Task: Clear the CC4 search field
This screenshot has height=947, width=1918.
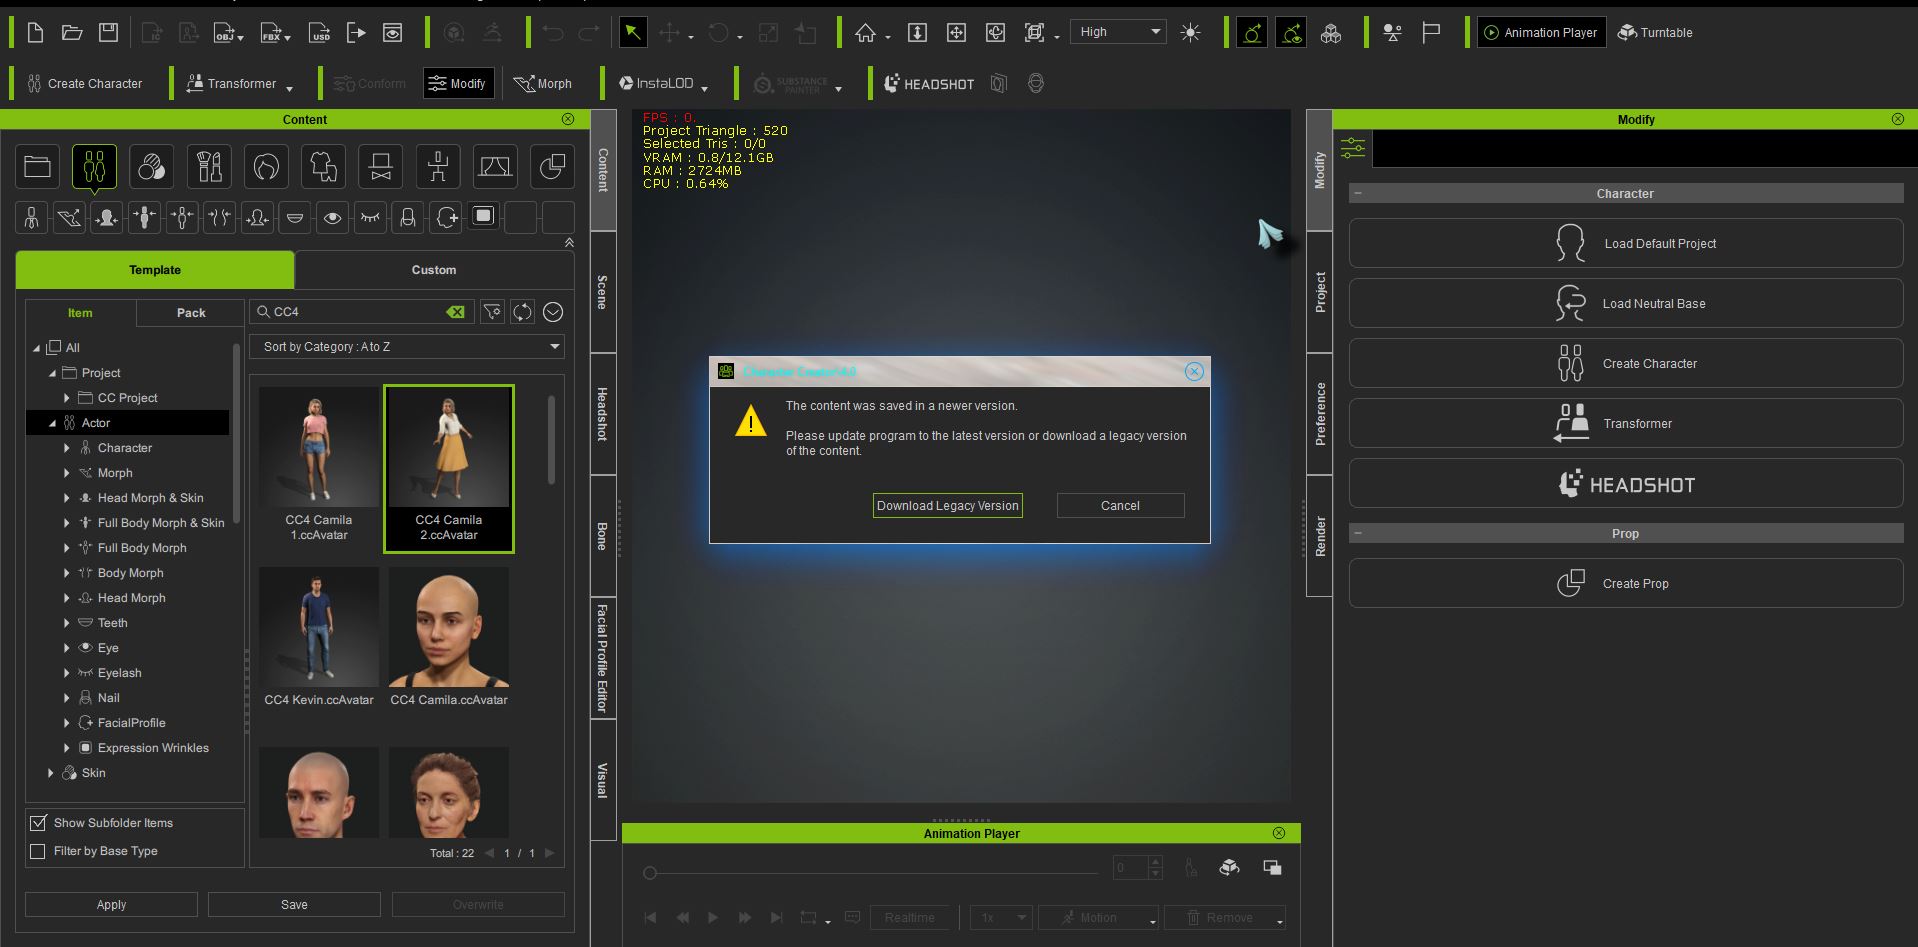Action: pos(455,312)
